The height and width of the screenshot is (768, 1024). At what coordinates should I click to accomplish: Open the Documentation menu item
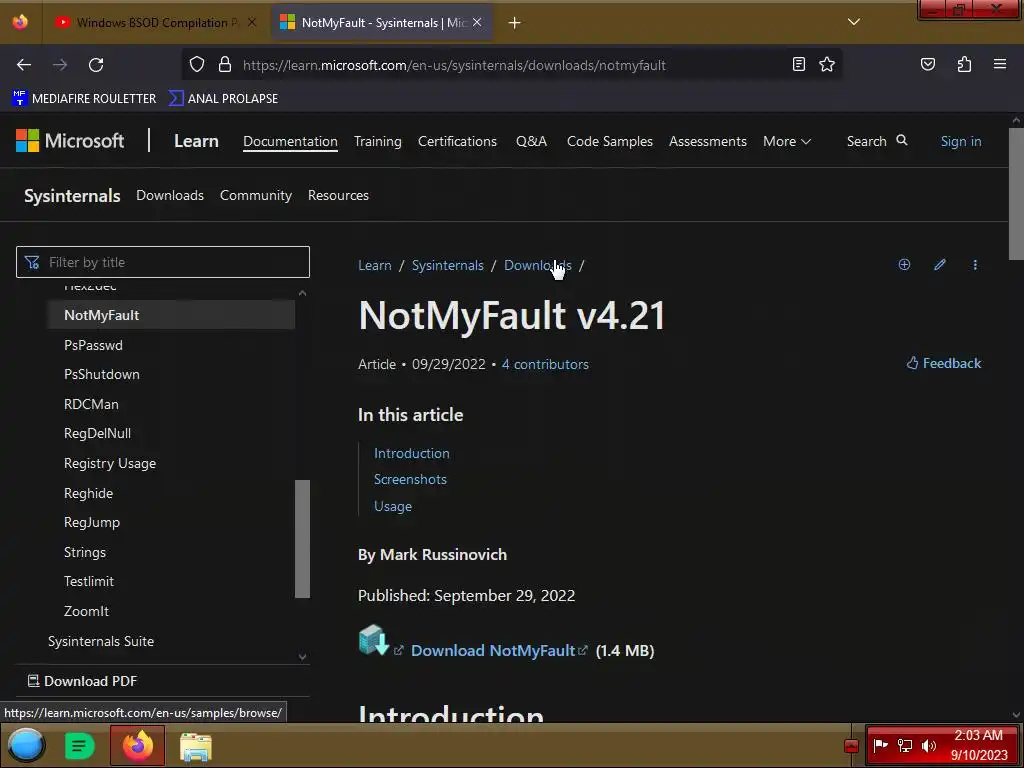click(290, 141)
